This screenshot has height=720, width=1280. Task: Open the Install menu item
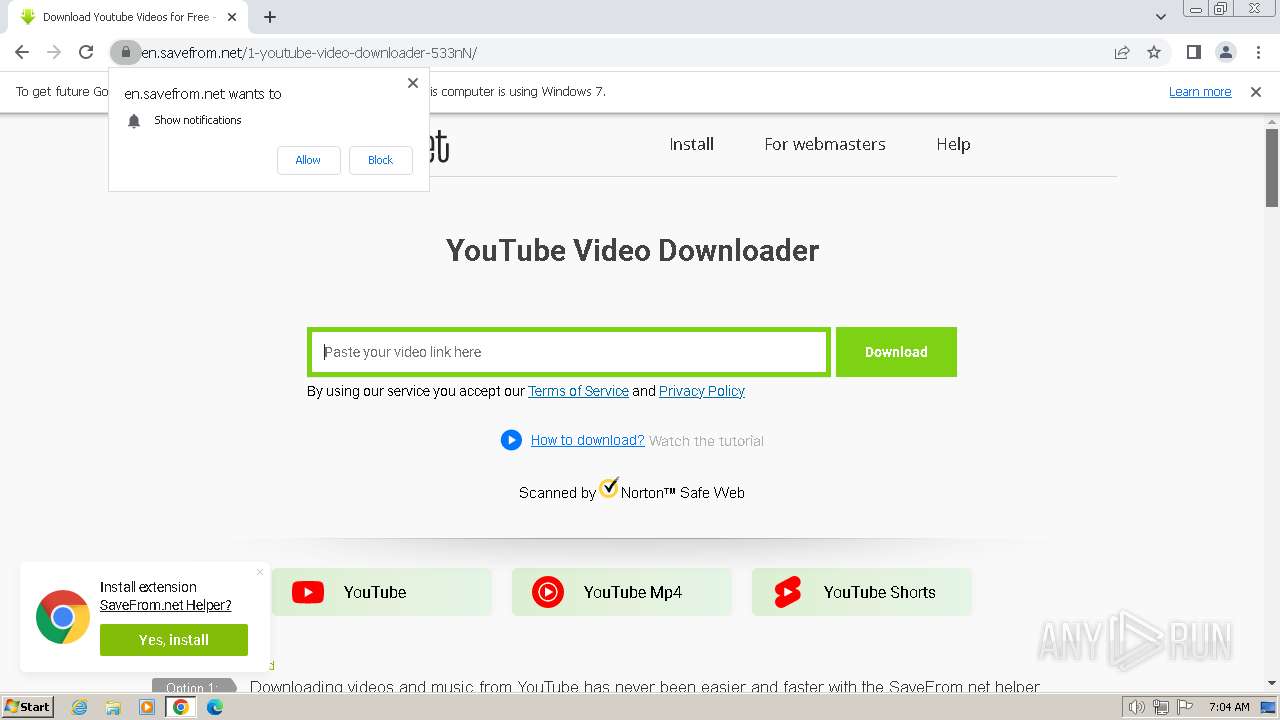[692, 144]
